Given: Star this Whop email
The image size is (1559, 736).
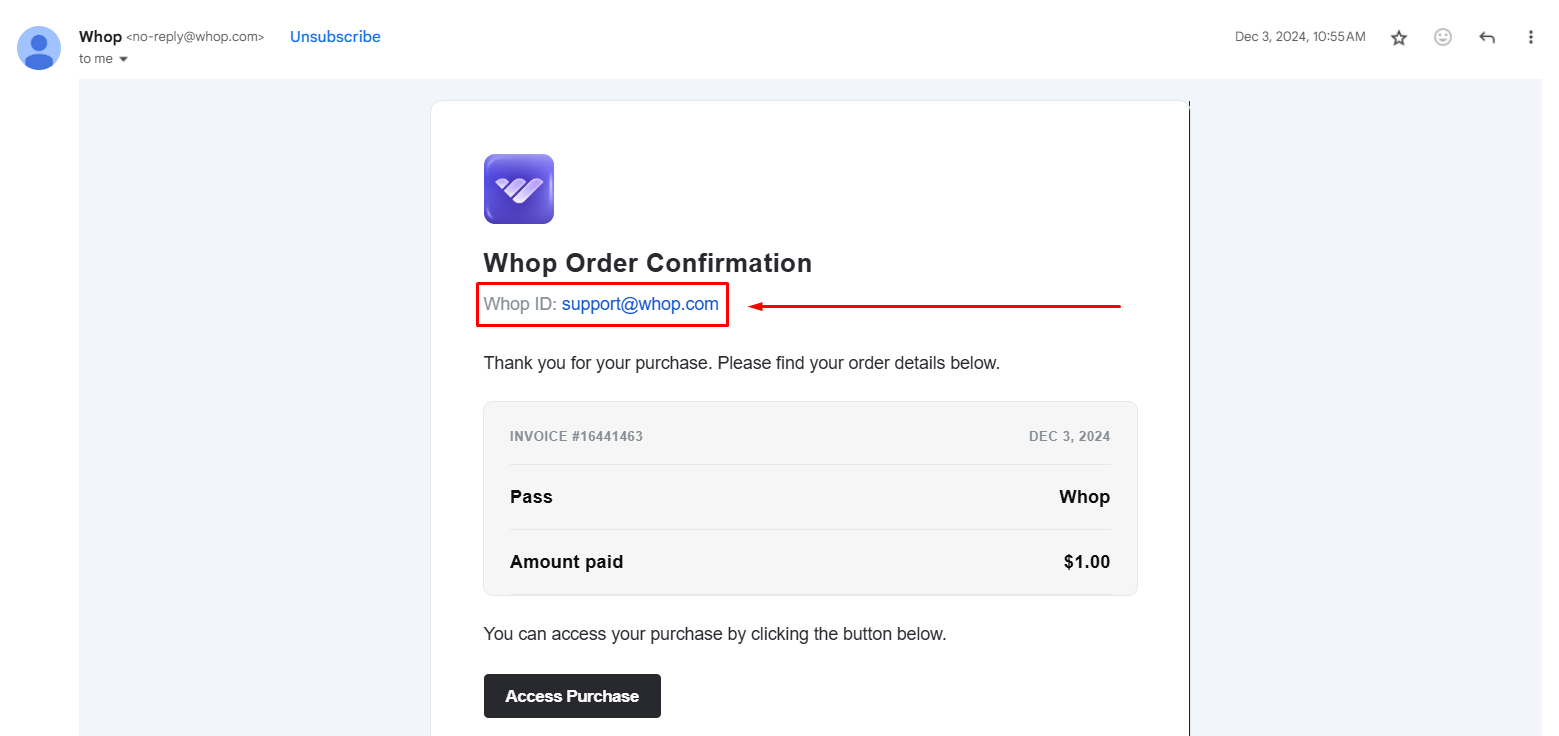Looking at the screenshot, I should [1399, 37].
